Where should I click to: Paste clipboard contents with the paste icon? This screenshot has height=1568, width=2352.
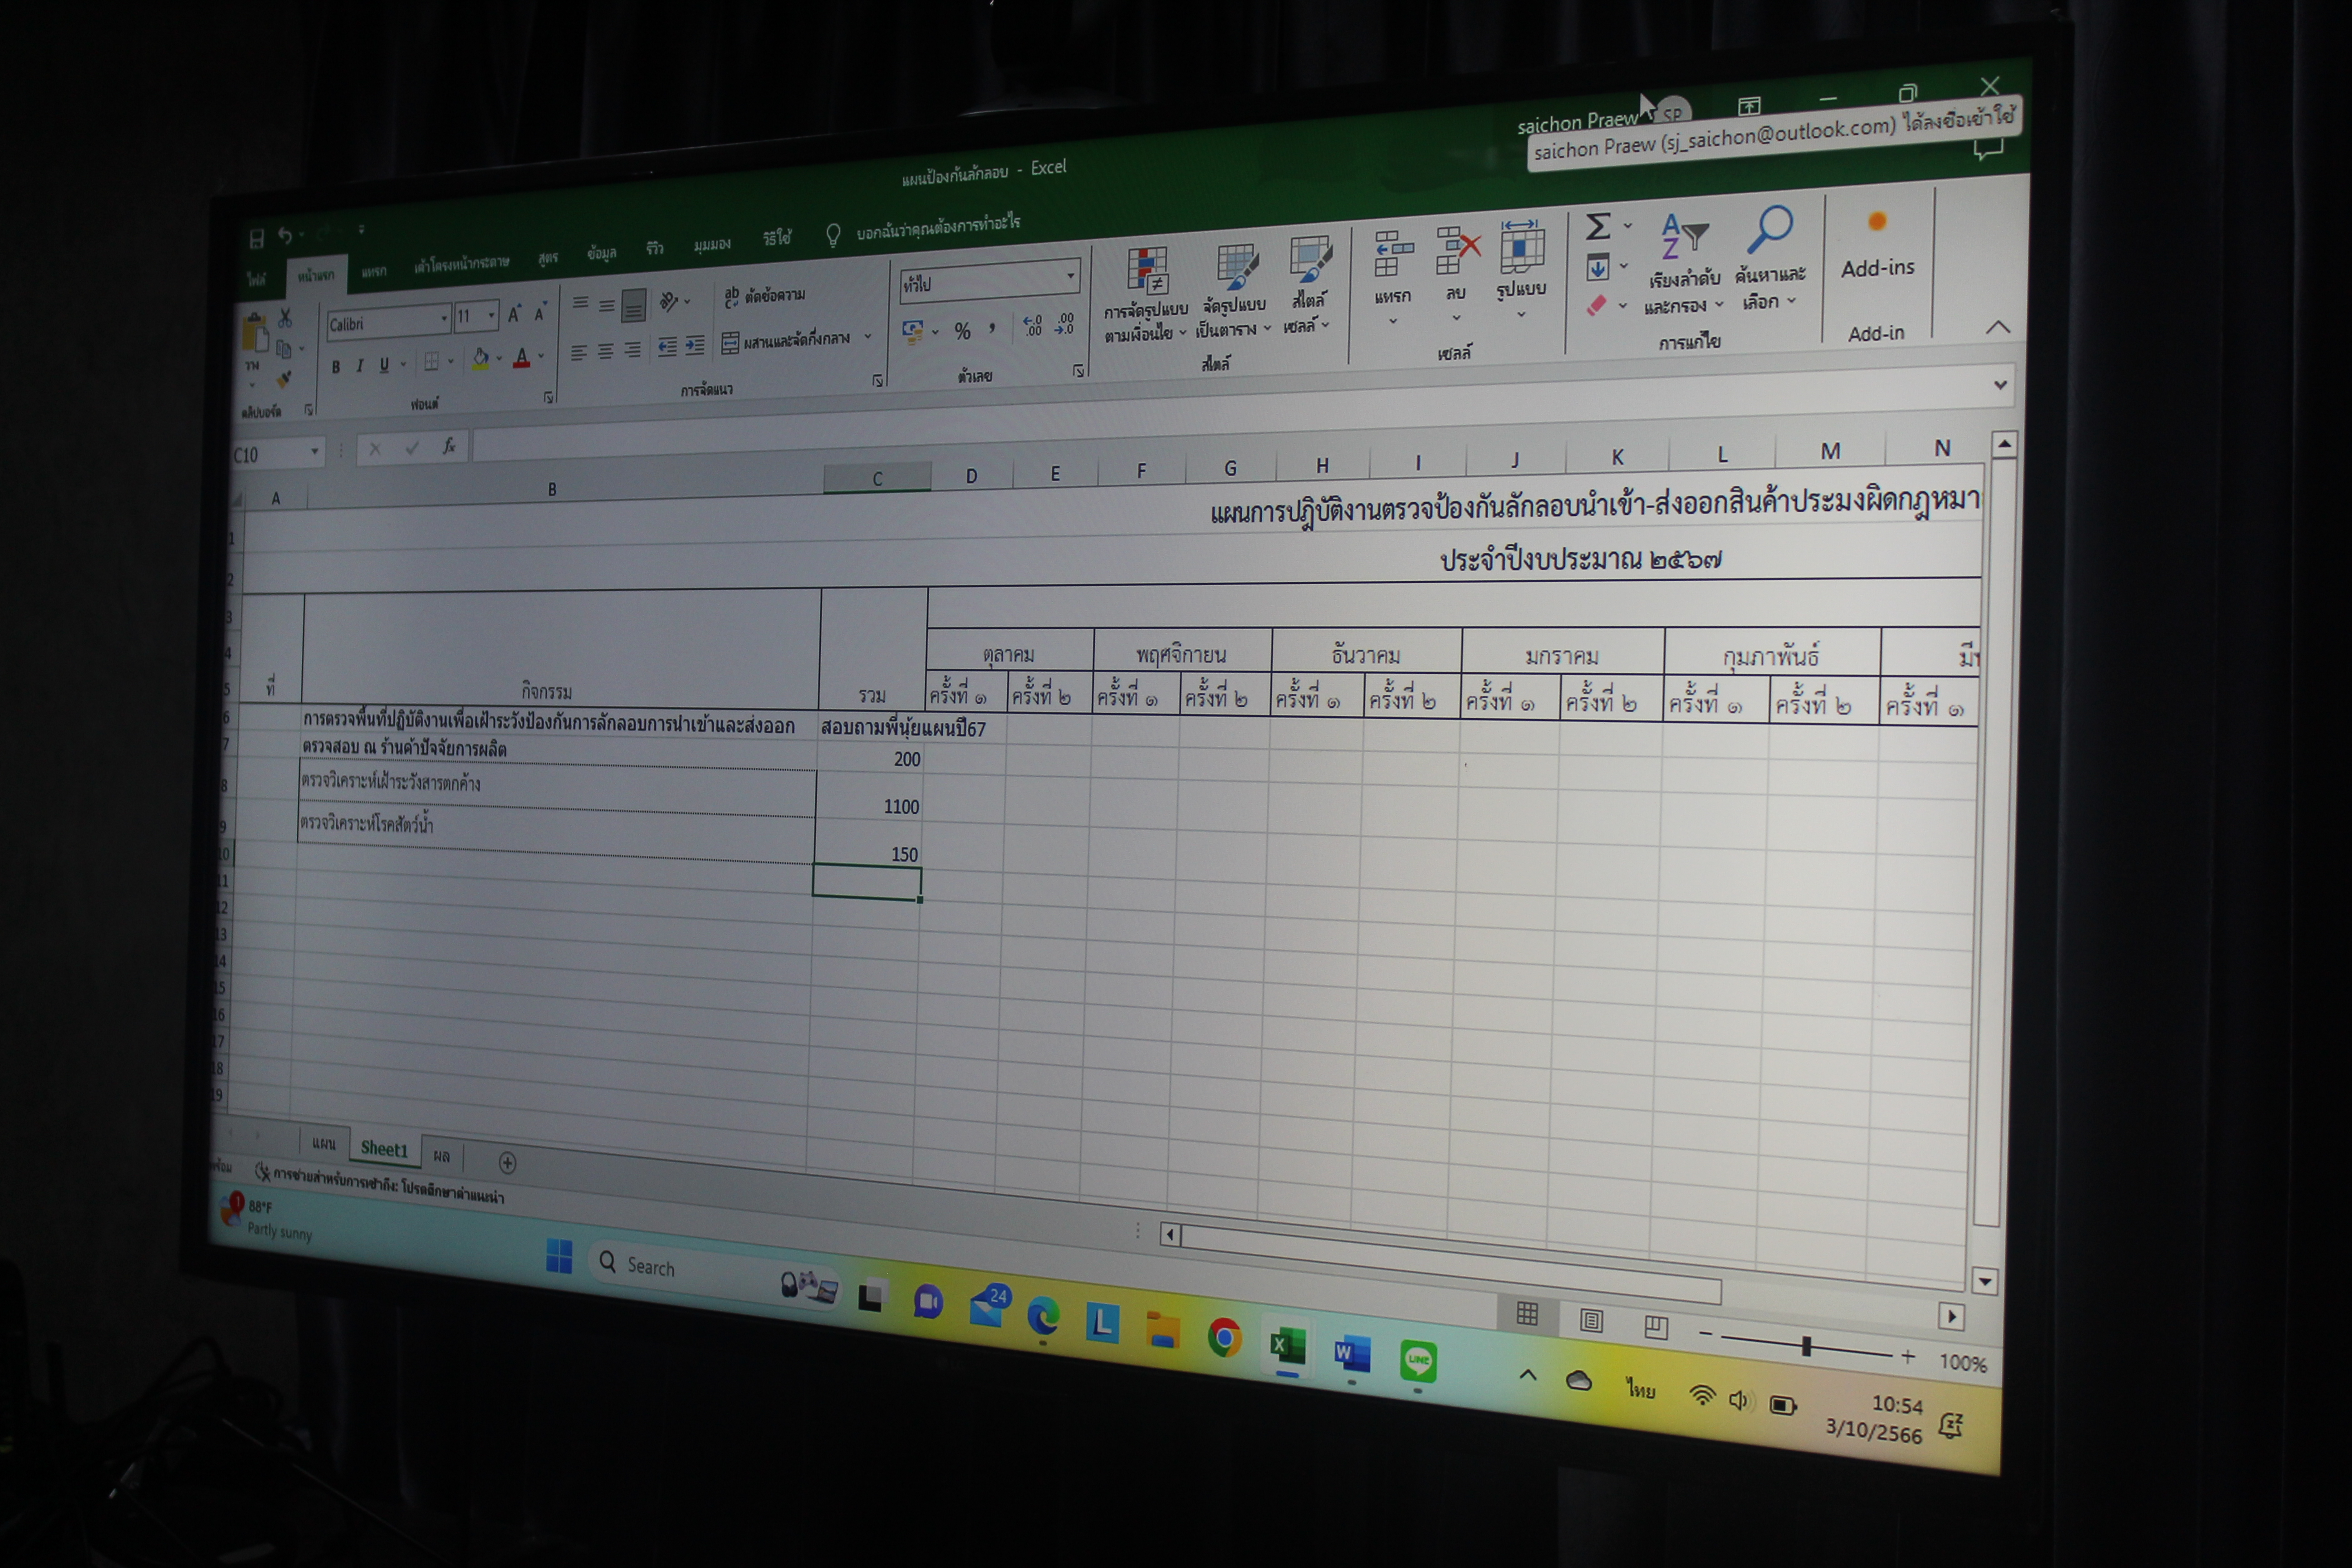(255, 333)
